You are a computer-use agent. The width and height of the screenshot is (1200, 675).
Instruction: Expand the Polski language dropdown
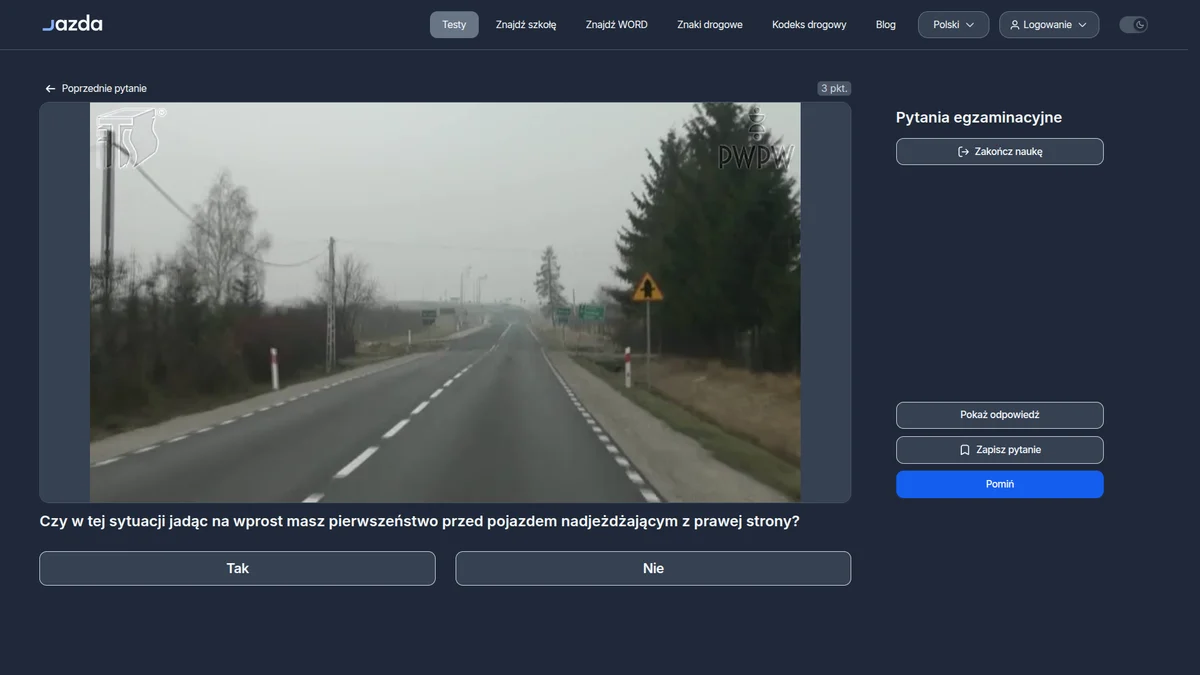pos(953,25)
